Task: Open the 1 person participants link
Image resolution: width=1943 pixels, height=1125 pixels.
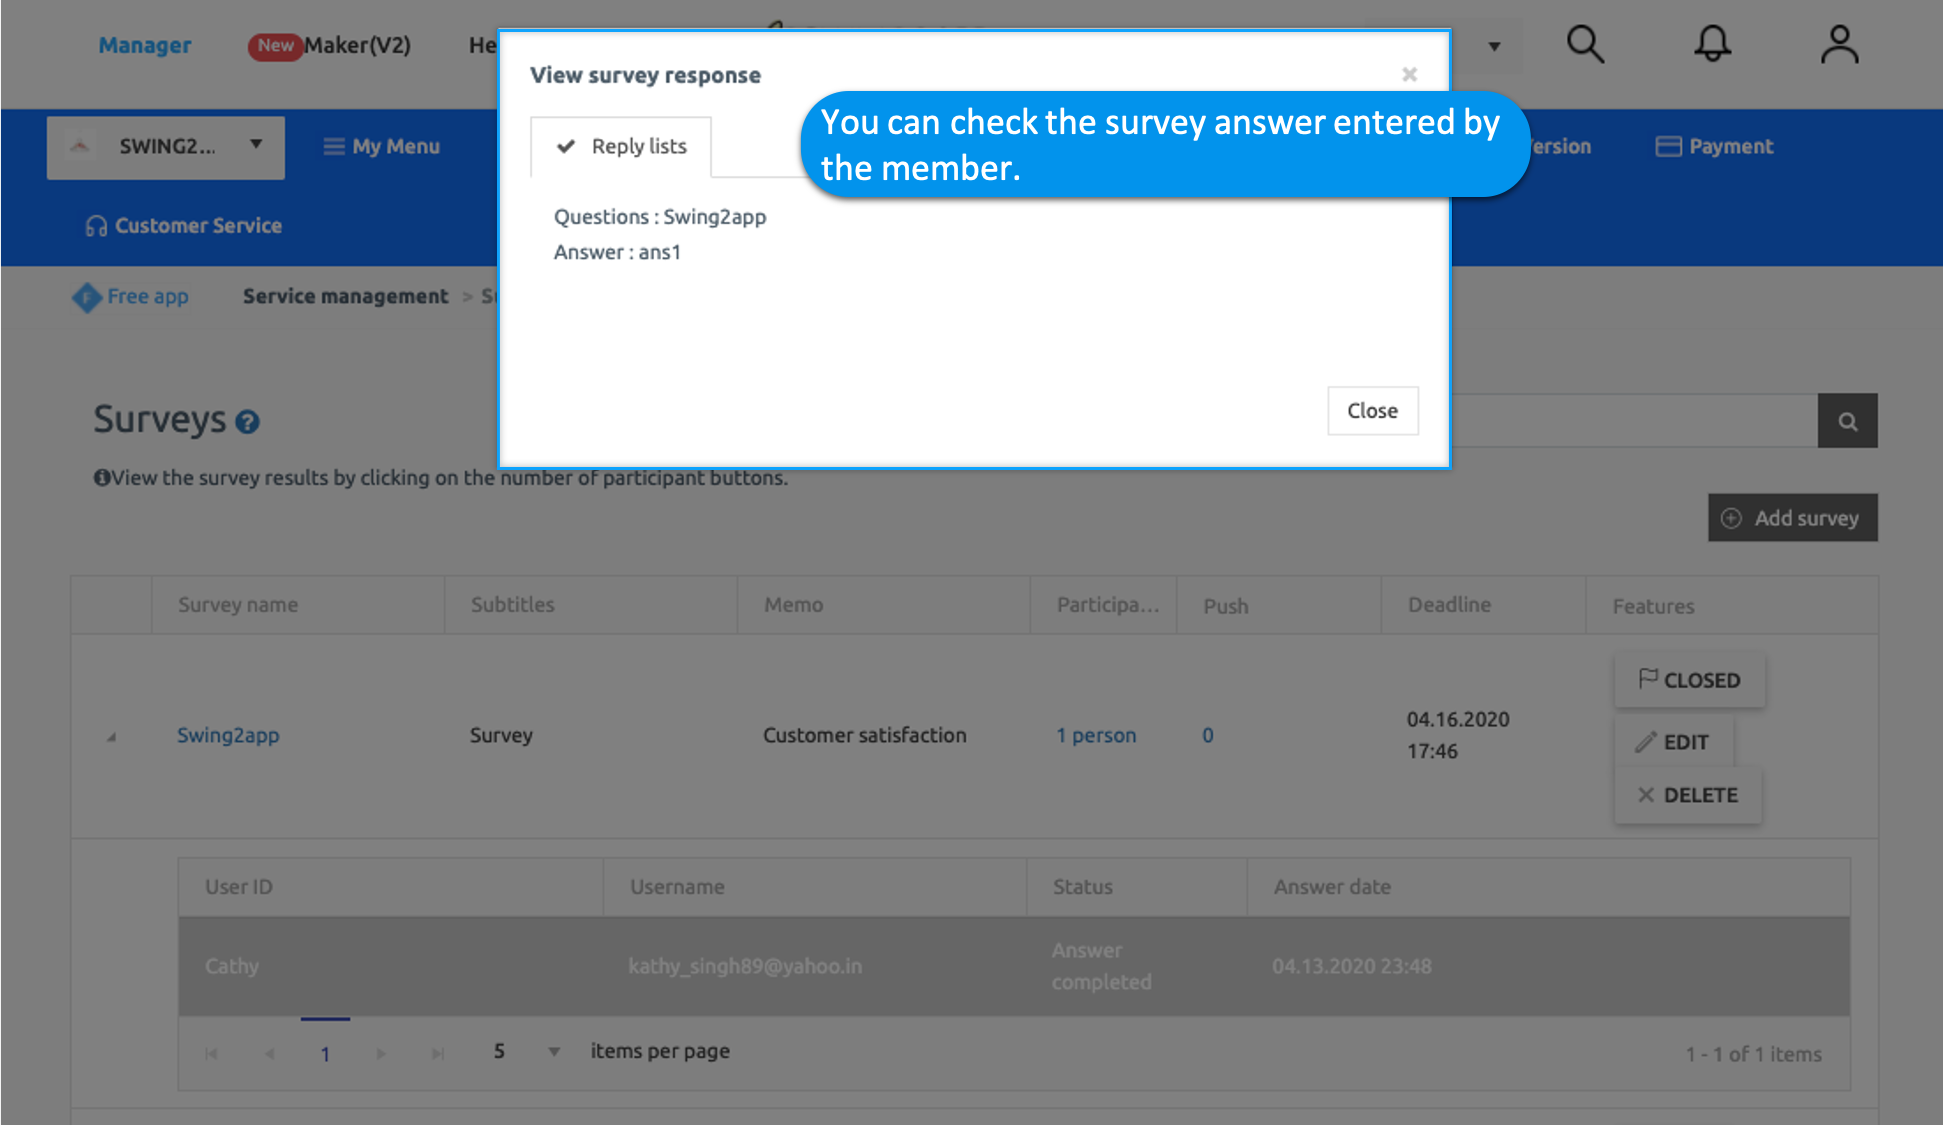Action: (x=1096, y=735)
